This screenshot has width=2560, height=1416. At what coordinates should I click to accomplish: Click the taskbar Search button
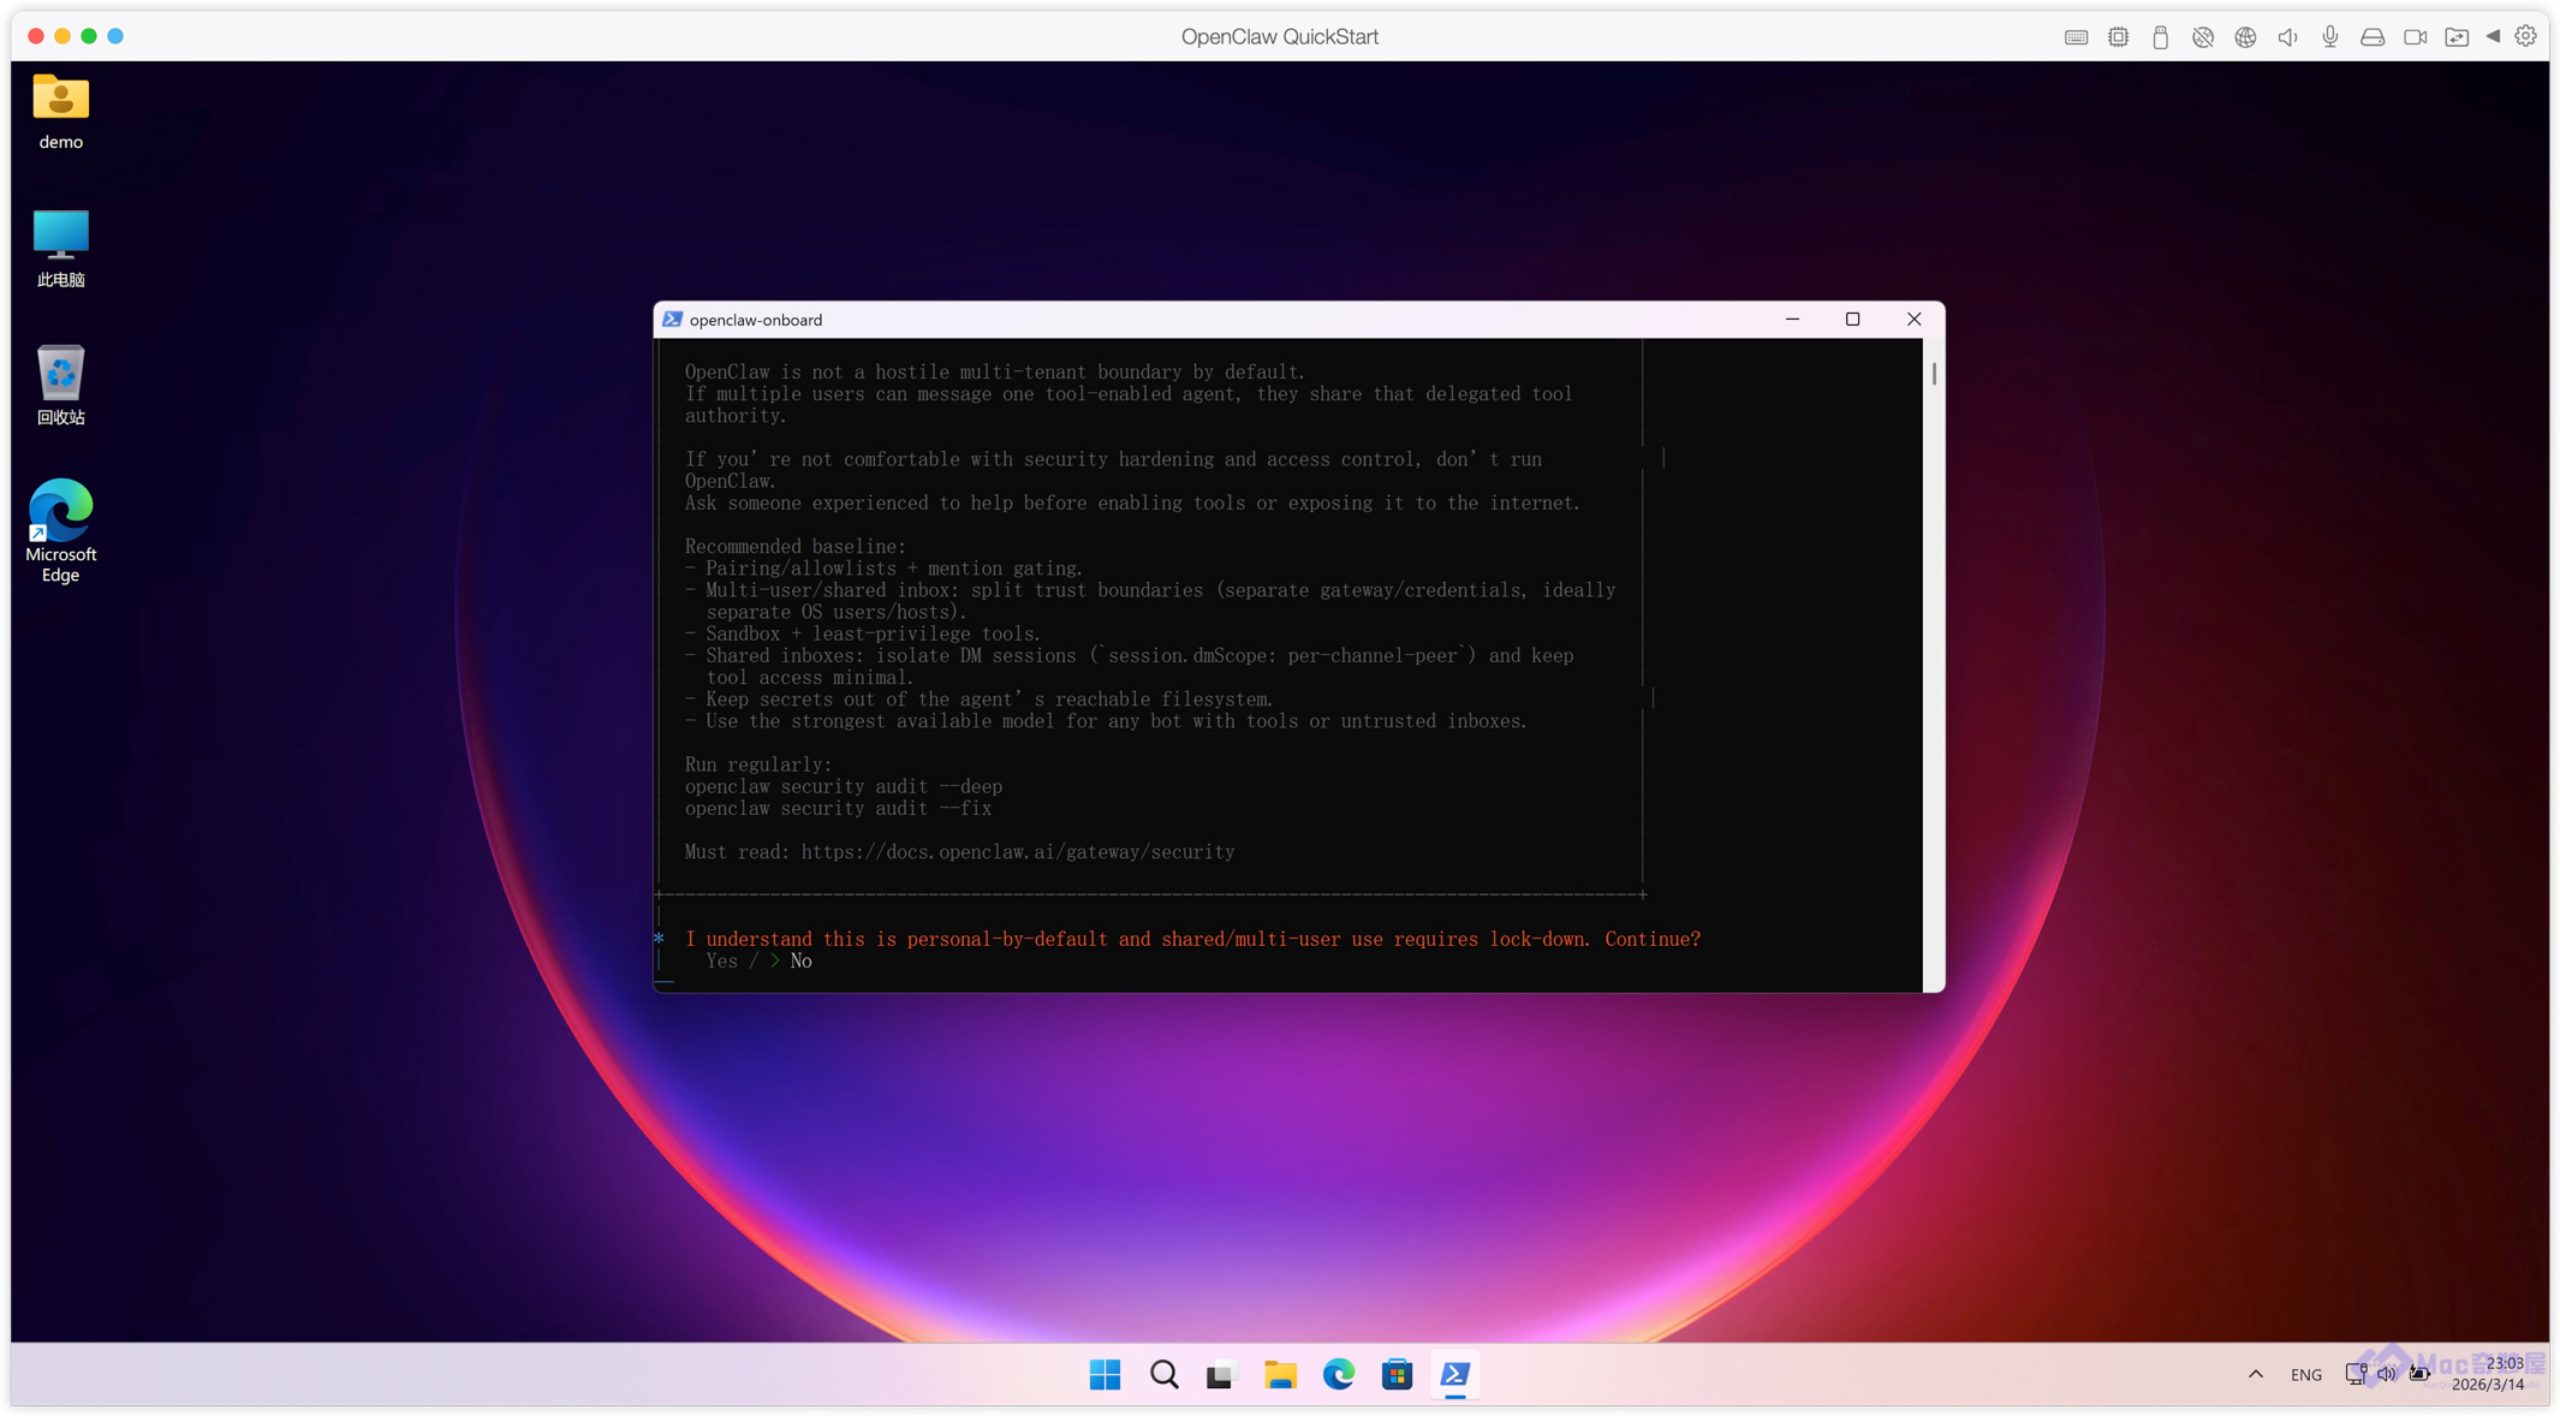coord(1163,1375)
